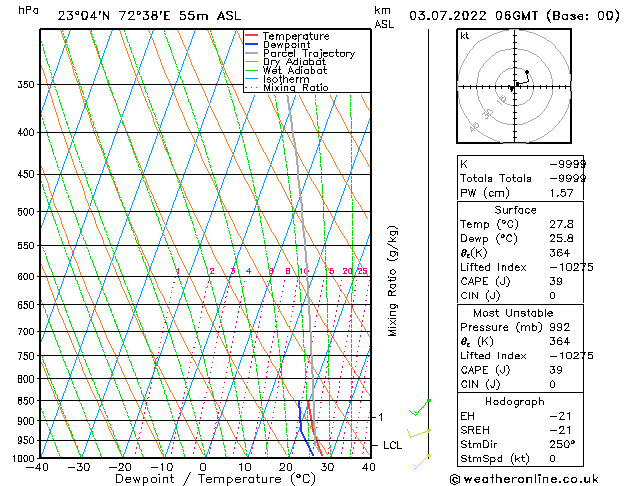Click the LCL marker label
Image resolution: width=629 pixels, height=486 pixels.
392,446
